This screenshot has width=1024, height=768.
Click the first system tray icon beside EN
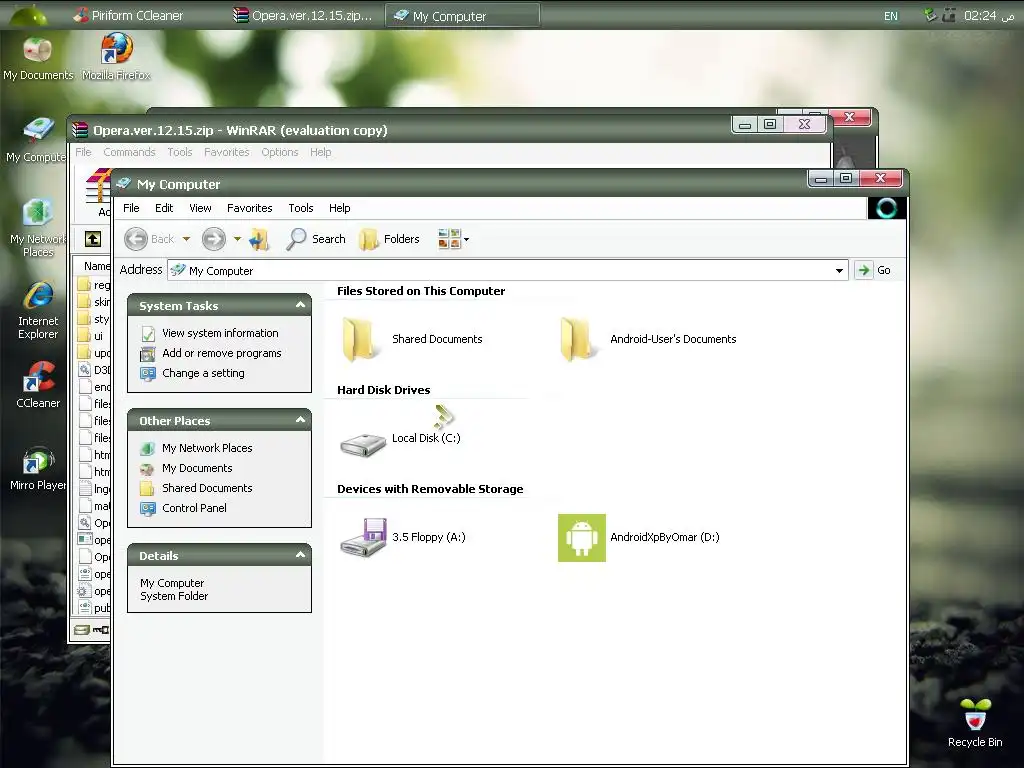(930, 15)
